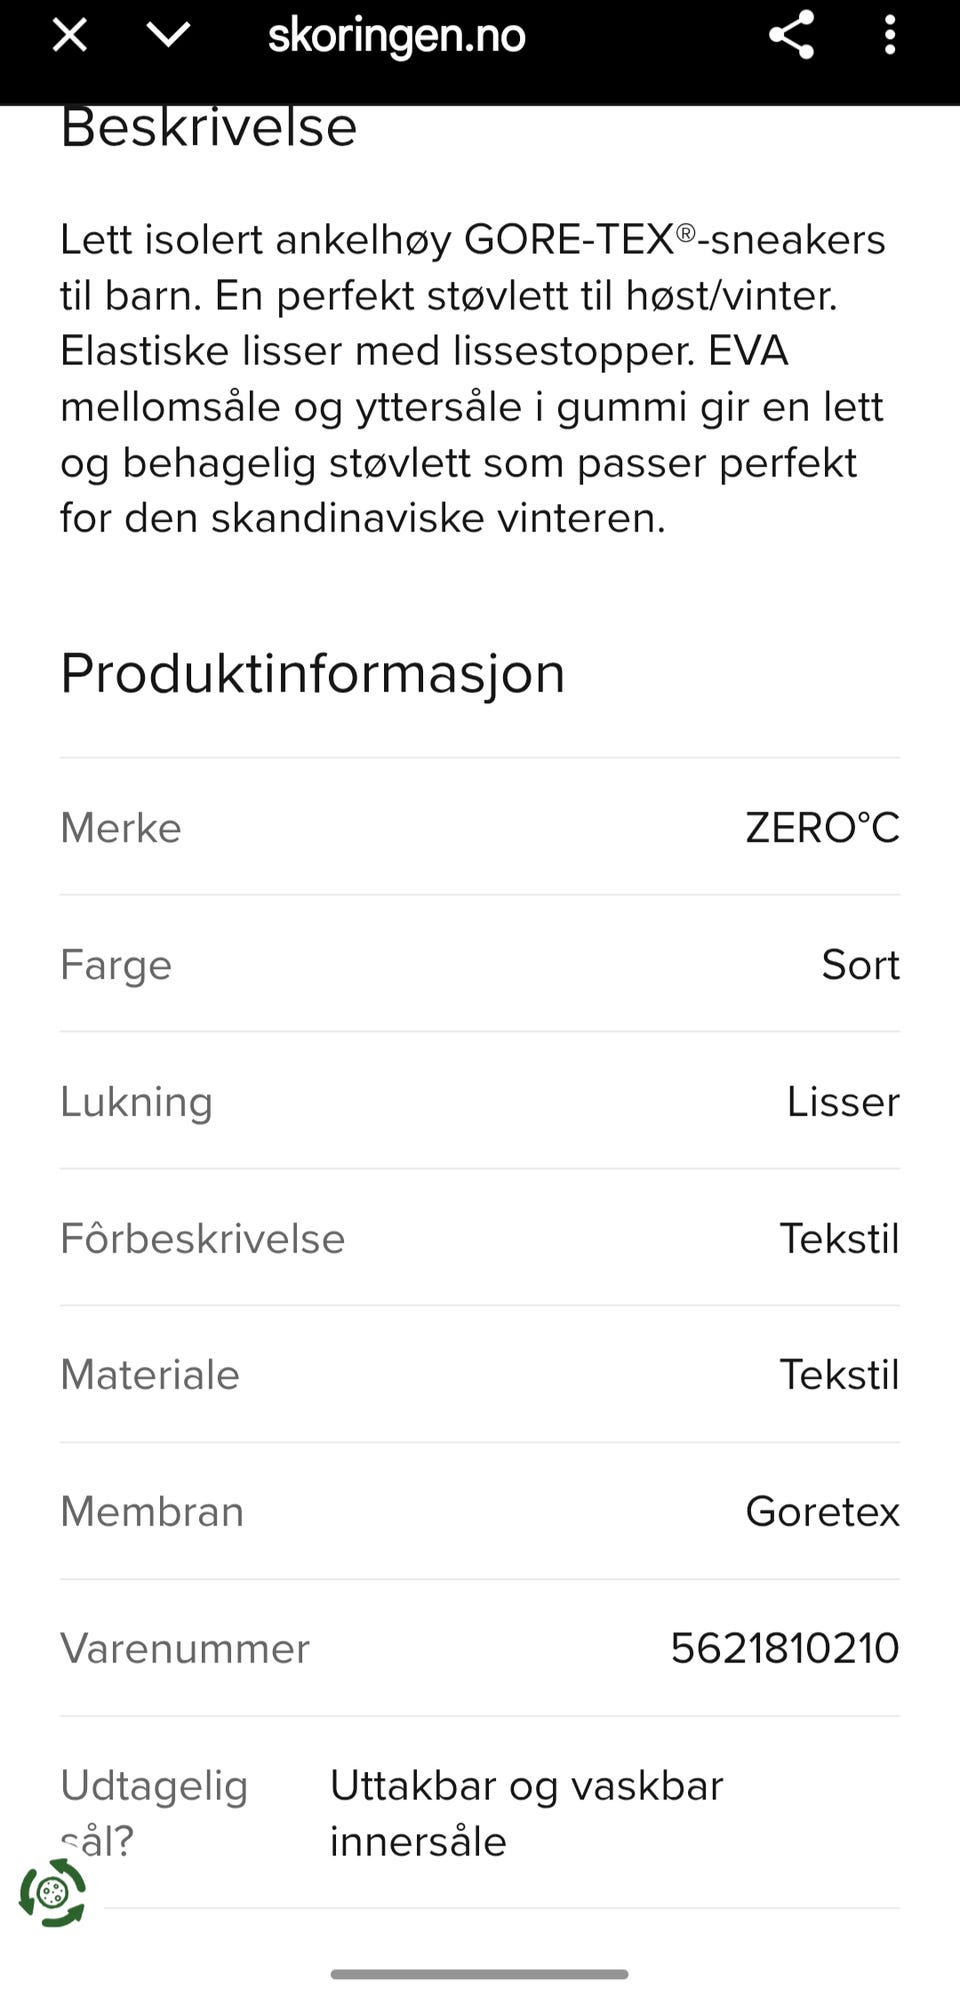This screenshot has width=960, height=2004.
Task: Close the in-app browser with X icon
Action: click(x=69, y=36)
